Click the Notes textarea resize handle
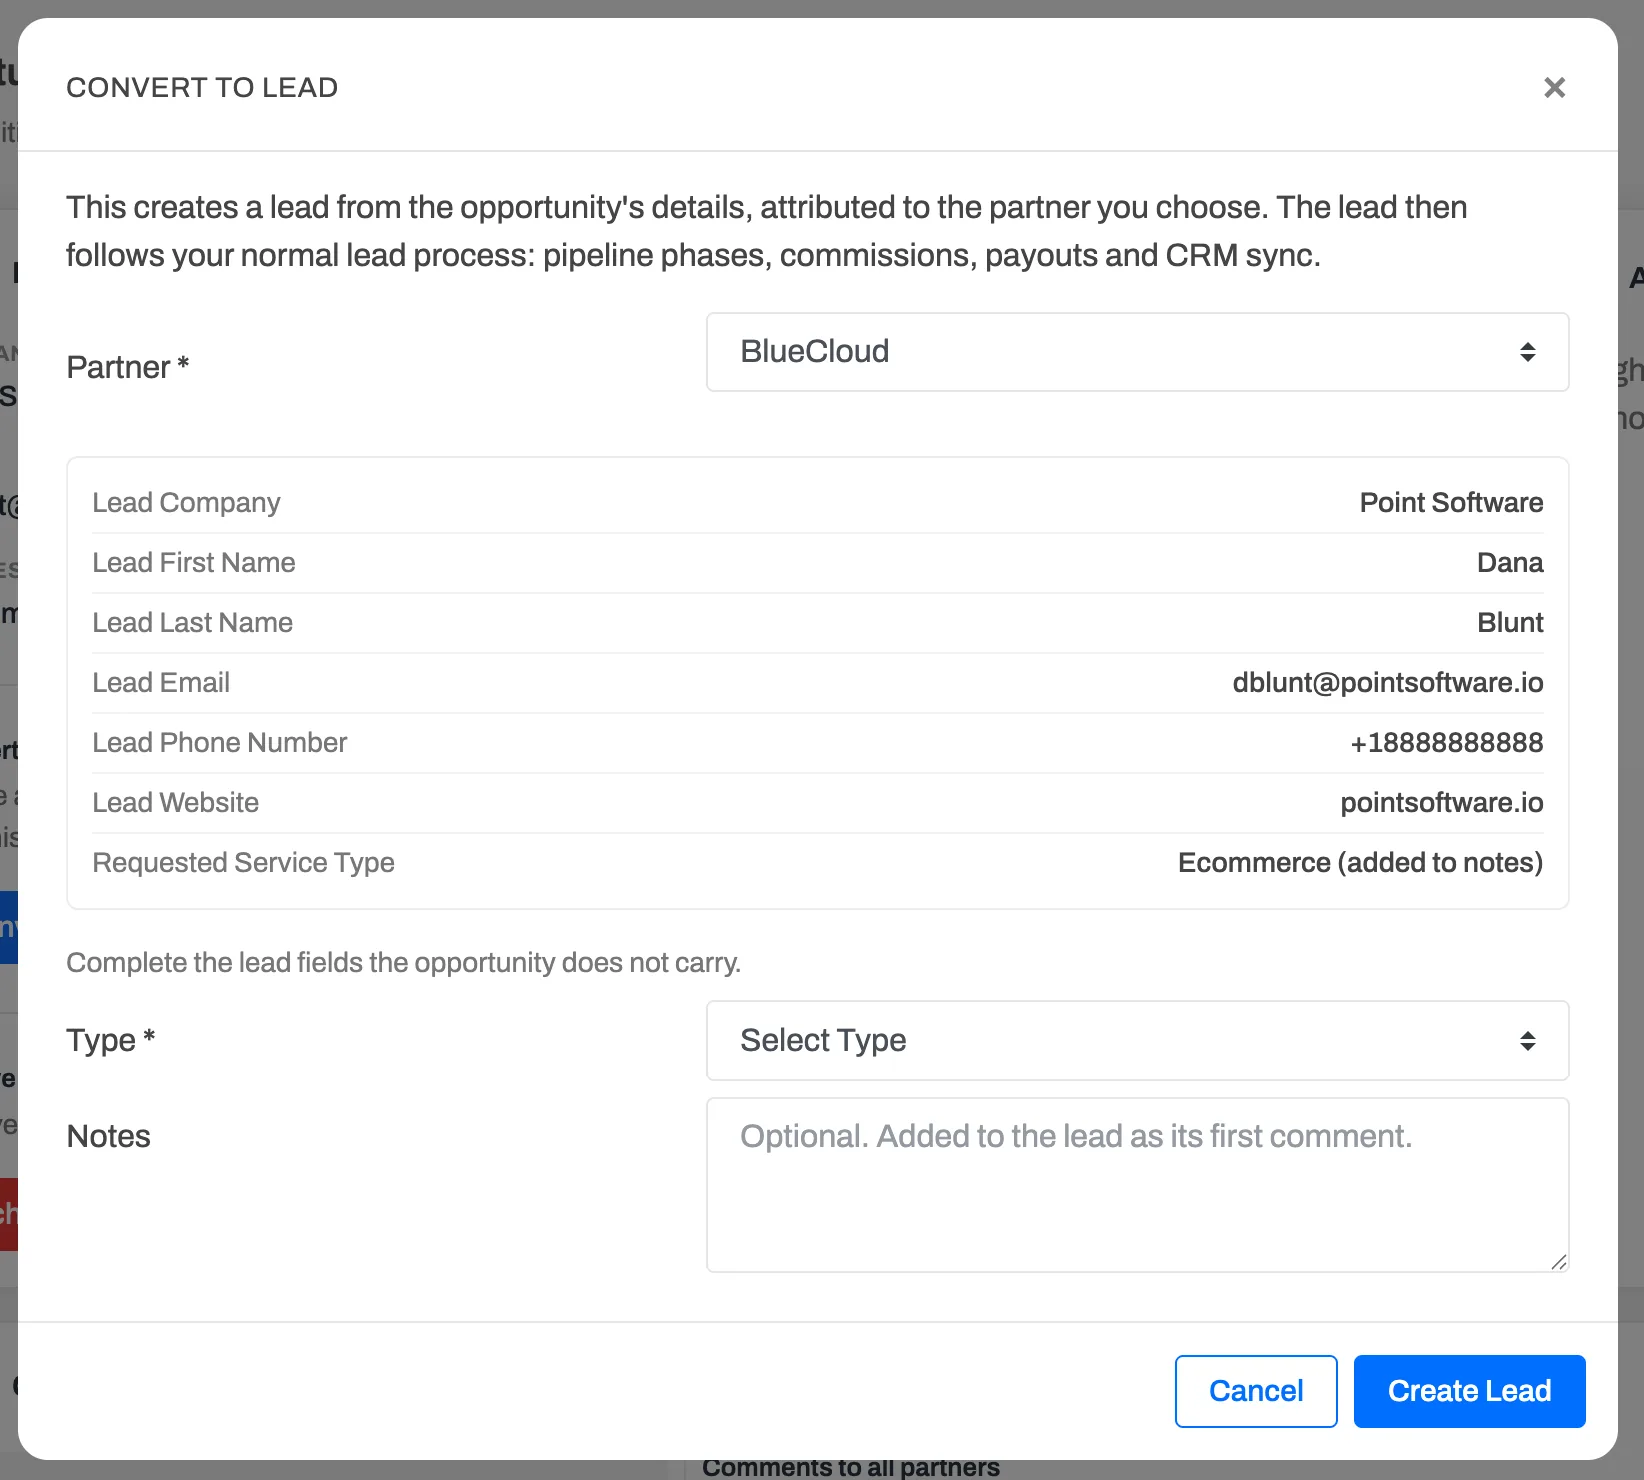 tap(1559, 1262)
